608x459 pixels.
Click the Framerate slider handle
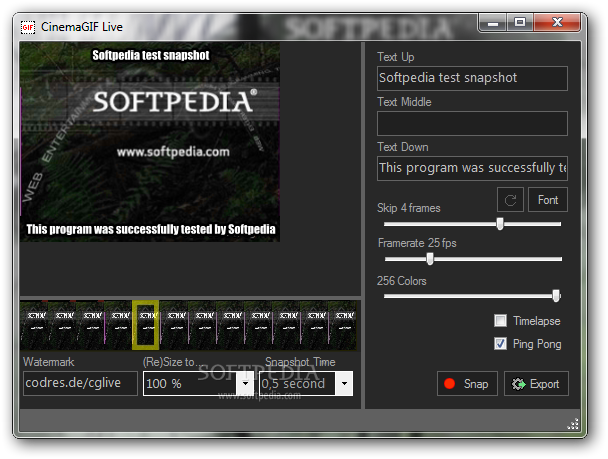(x=430, y=259)
